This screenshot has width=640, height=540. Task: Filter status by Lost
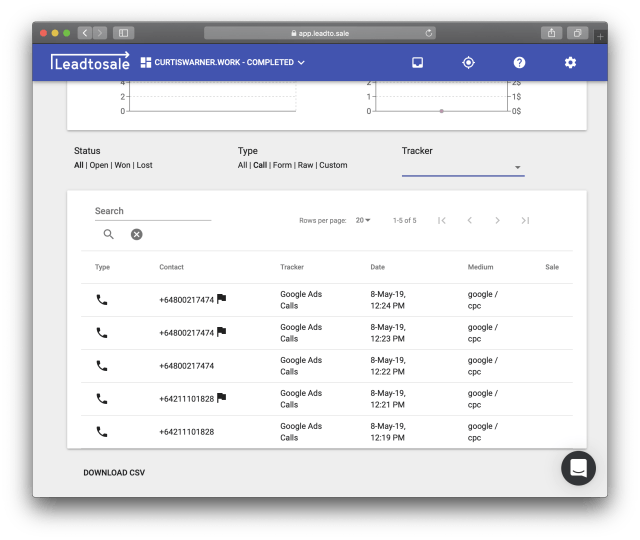point(144,165)
